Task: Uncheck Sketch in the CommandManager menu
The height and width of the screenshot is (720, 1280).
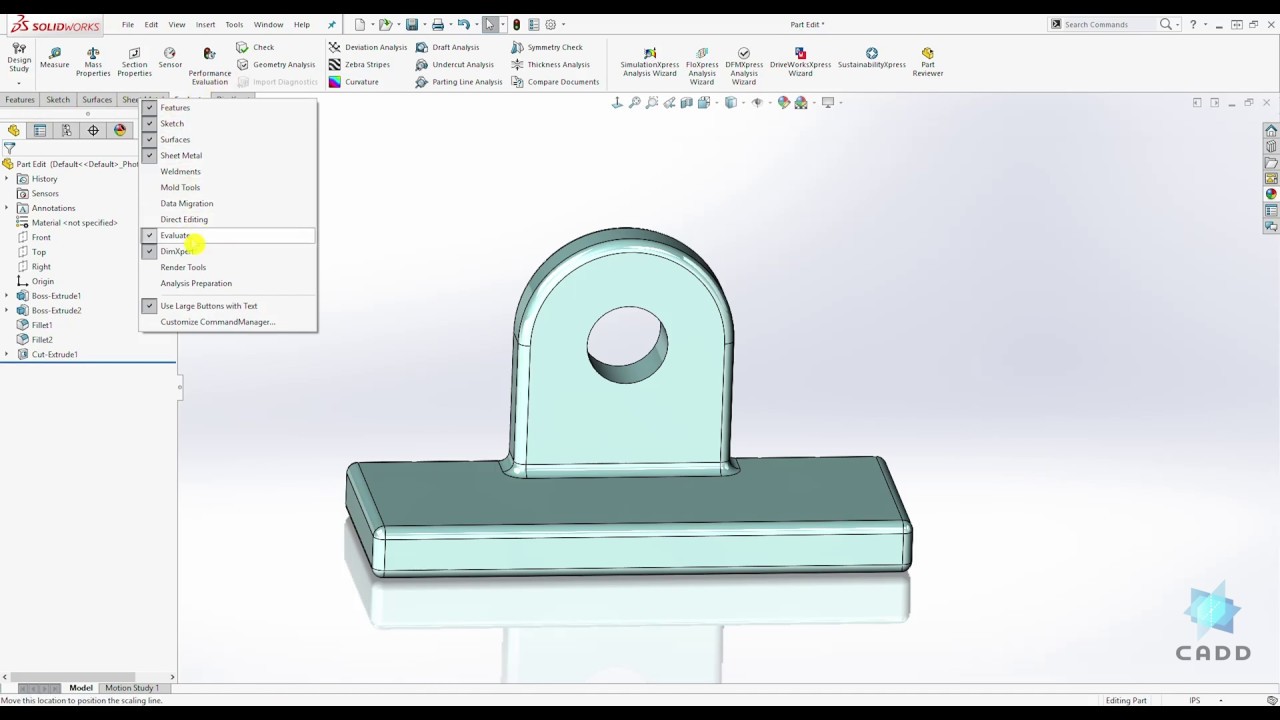Action: pyautogui.click(x=228, y=123)
